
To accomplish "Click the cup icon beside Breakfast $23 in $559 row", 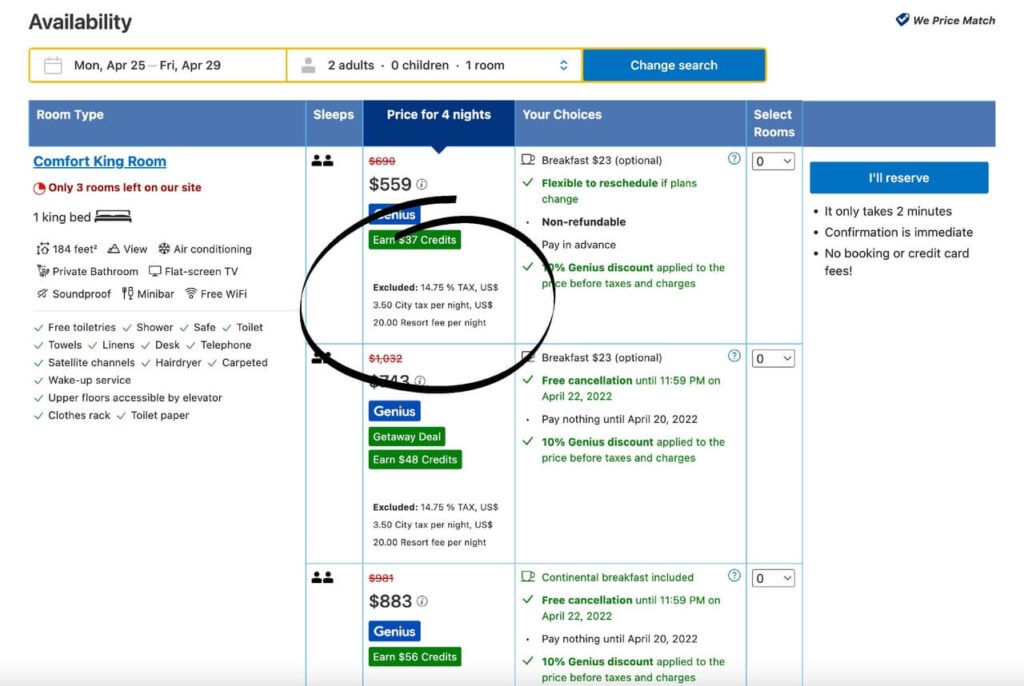I will coord(528,160).
